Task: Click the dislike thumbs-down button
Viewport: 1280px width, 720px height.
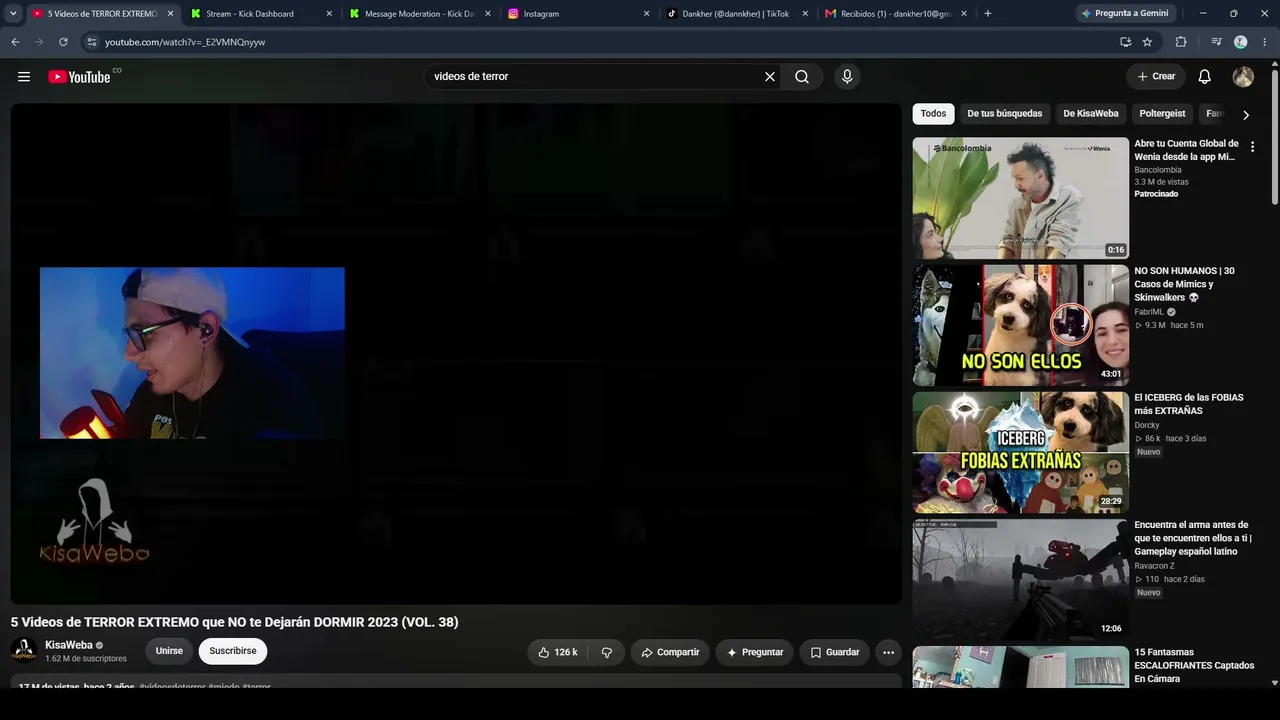Action: click(x=607, y=652)
